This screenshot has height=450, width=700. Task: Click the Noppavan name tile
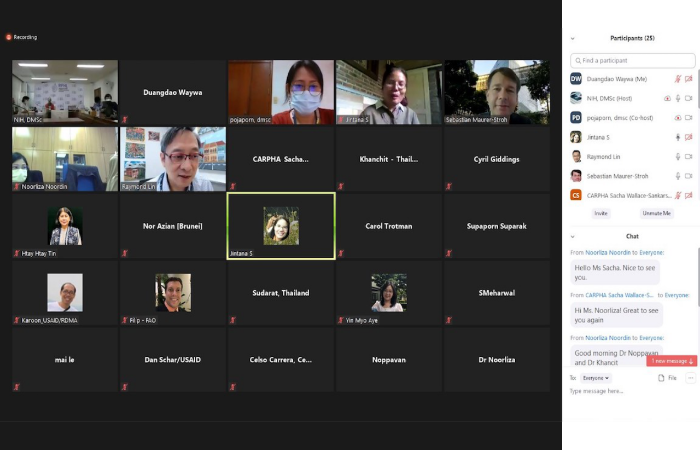click(389, 360)
